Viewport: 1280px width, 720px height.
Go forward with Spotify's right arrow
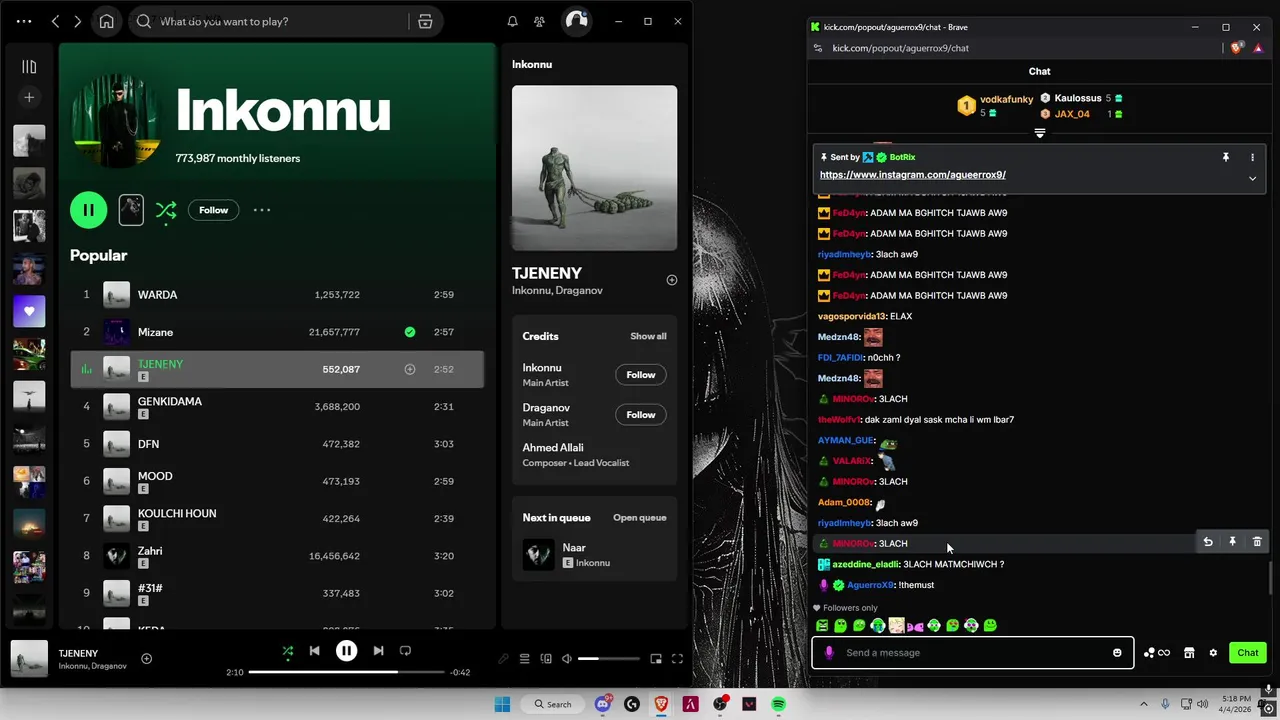point(77,21)
